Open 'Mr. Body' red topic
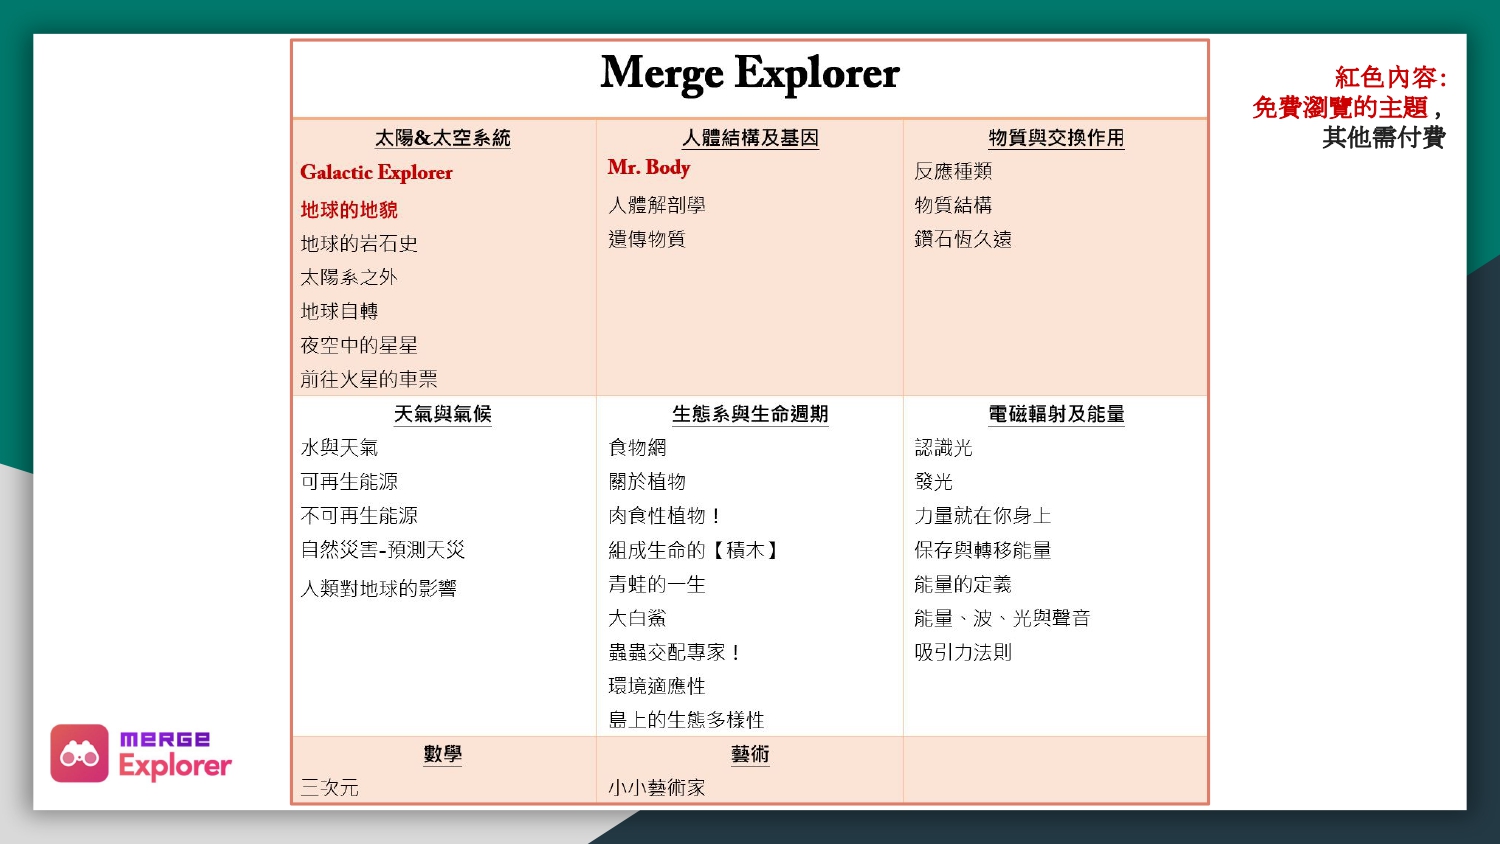 click(649, 167)
